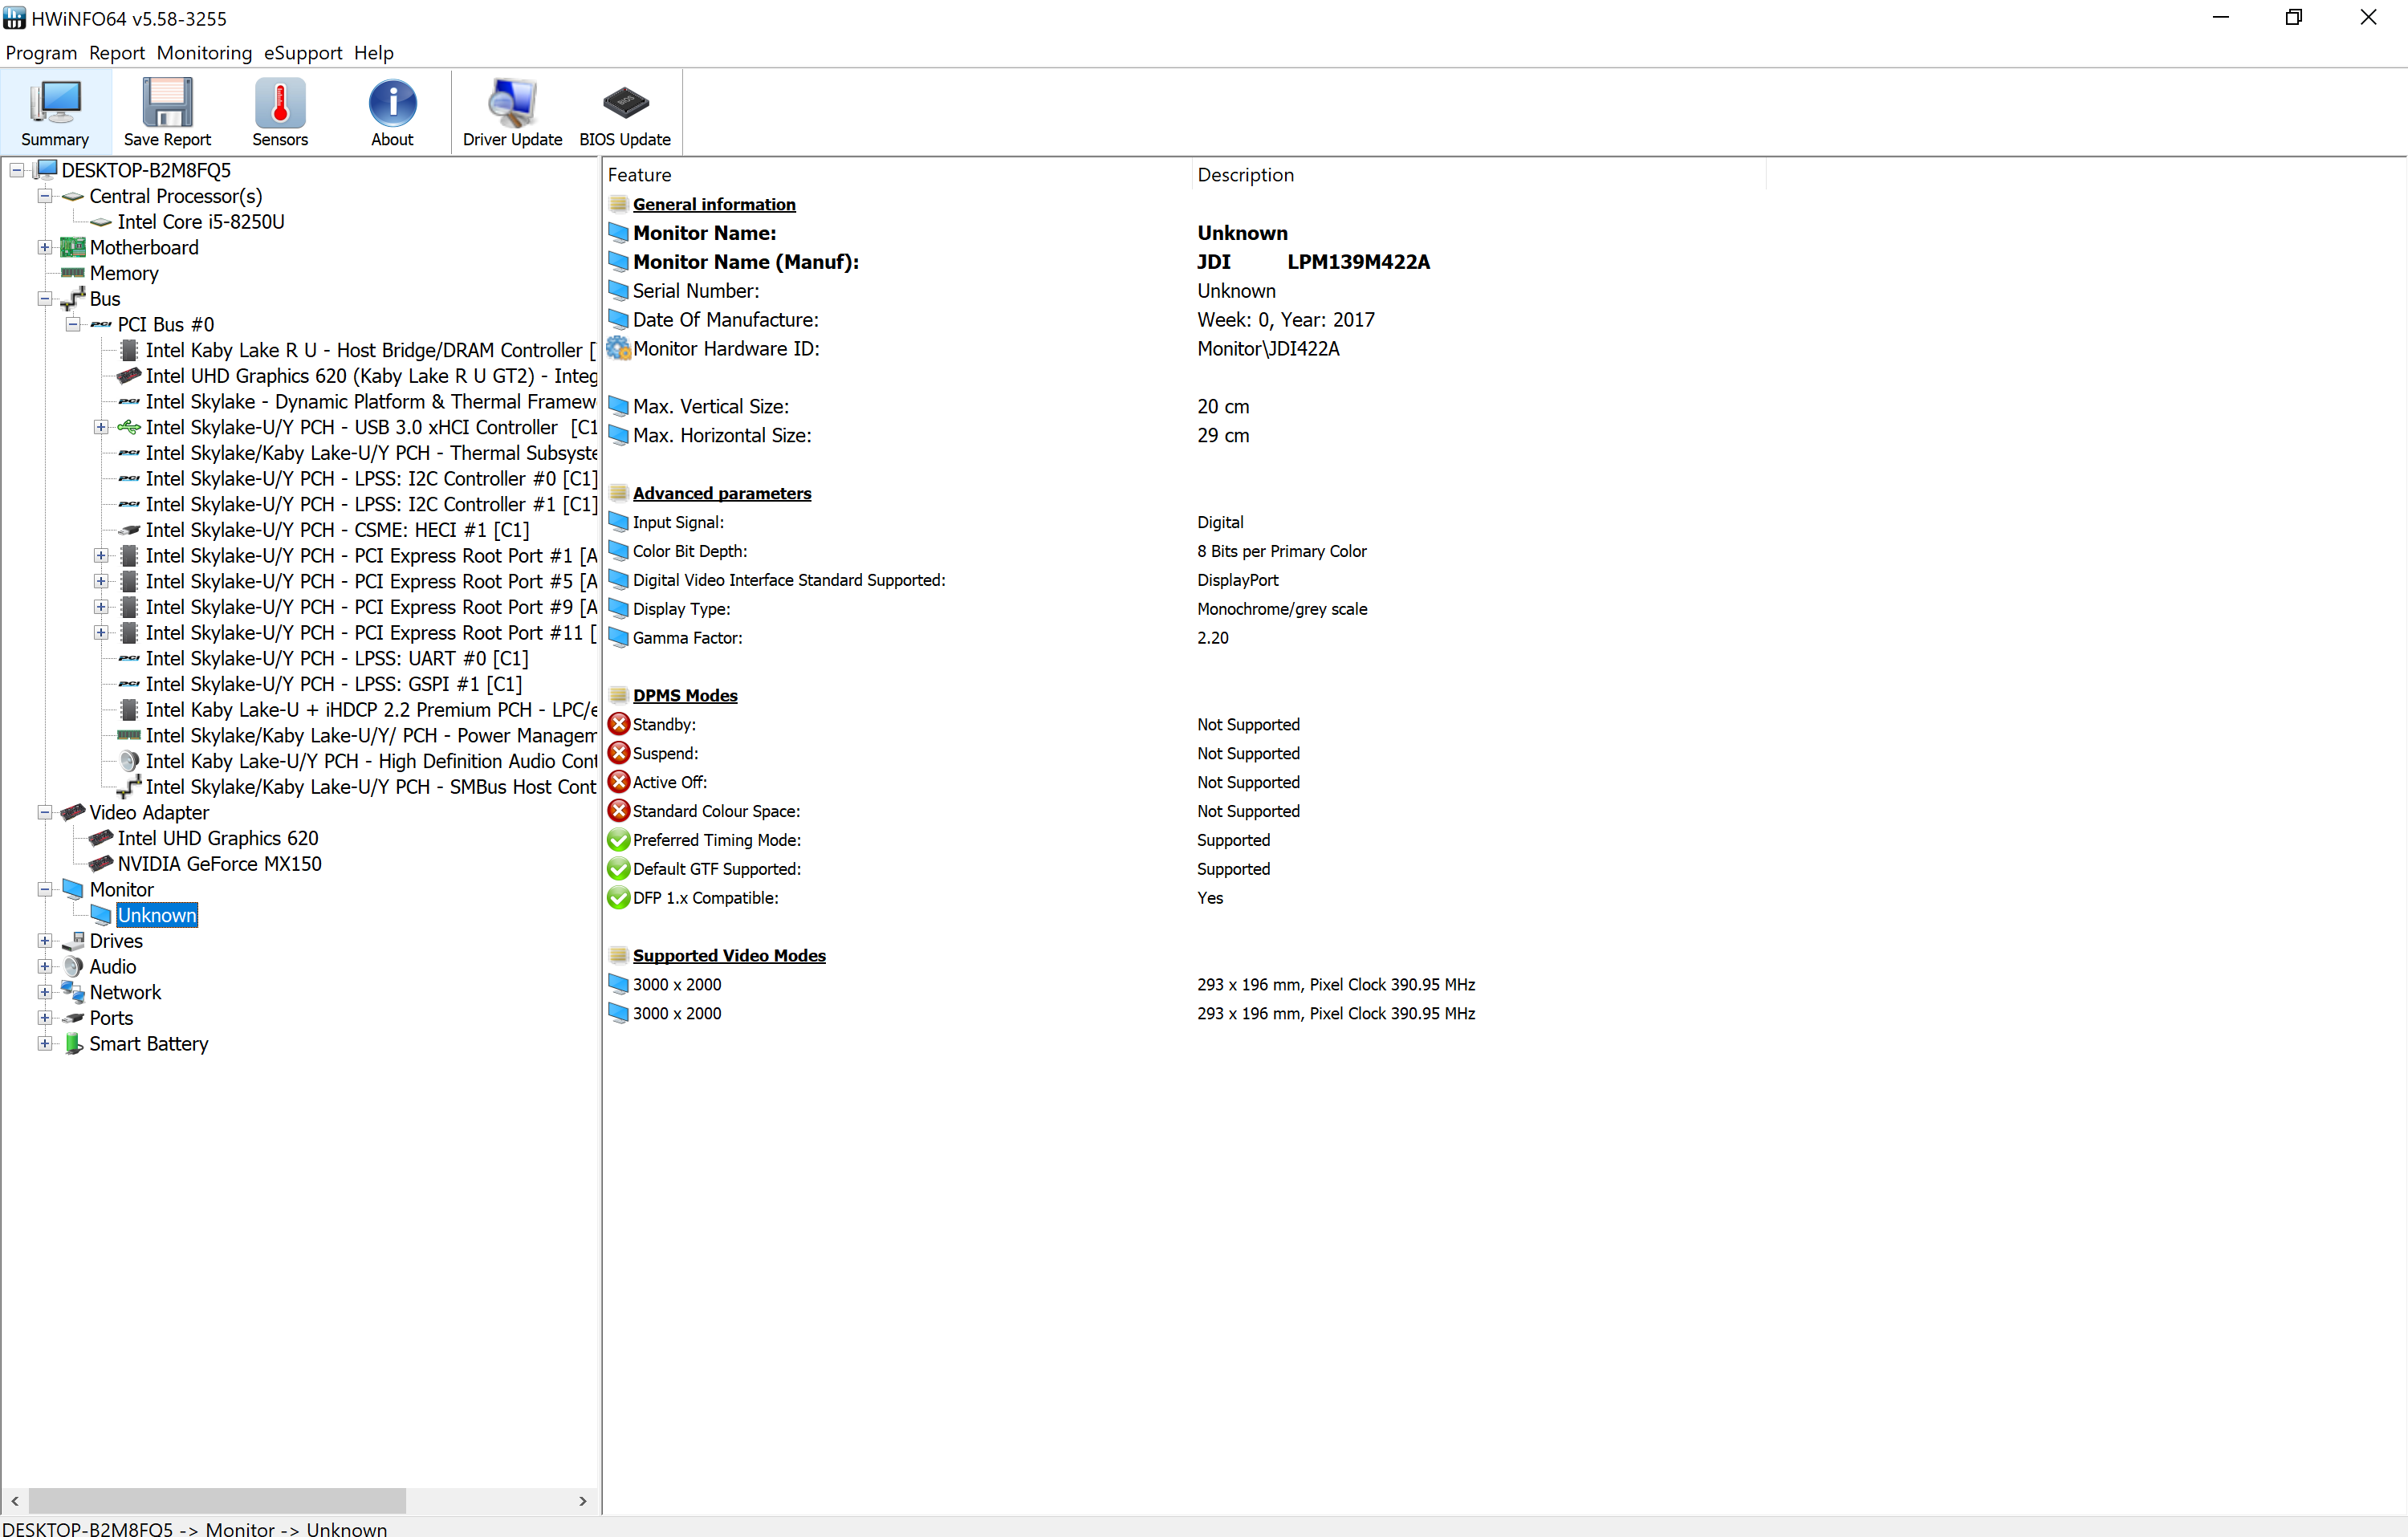Screen dimensions: 2408x1537
Task: Expand the Audio node
Action: pyautogui.click(x=45, y=966)
